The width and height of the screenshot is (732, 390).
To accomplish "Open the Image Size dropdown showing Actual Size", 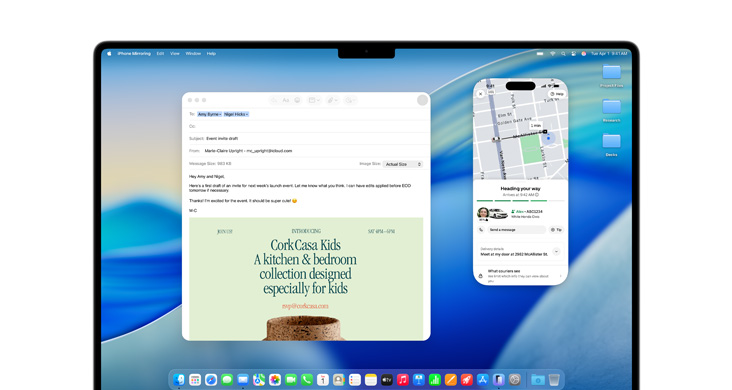I will [403, 164].
